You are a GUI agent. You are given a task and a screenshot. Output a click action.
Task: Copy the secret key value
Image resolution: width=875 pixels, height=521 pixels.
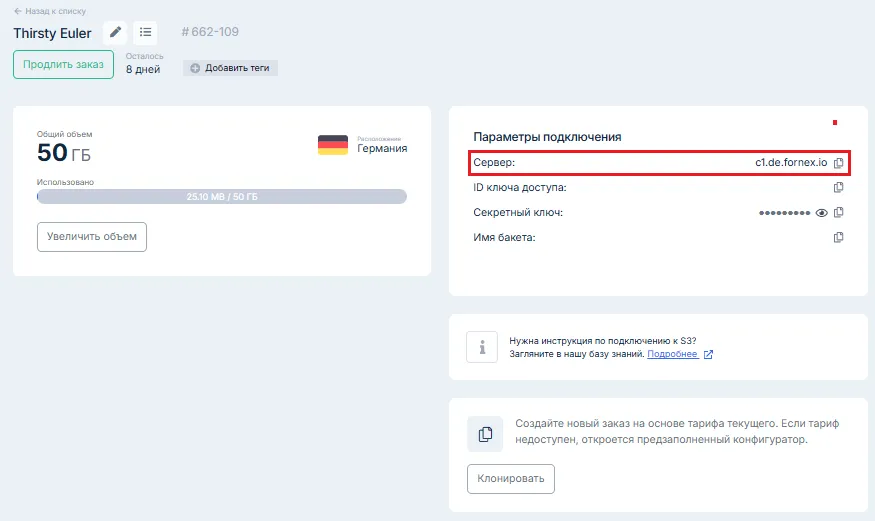click(x=839, y=212)
